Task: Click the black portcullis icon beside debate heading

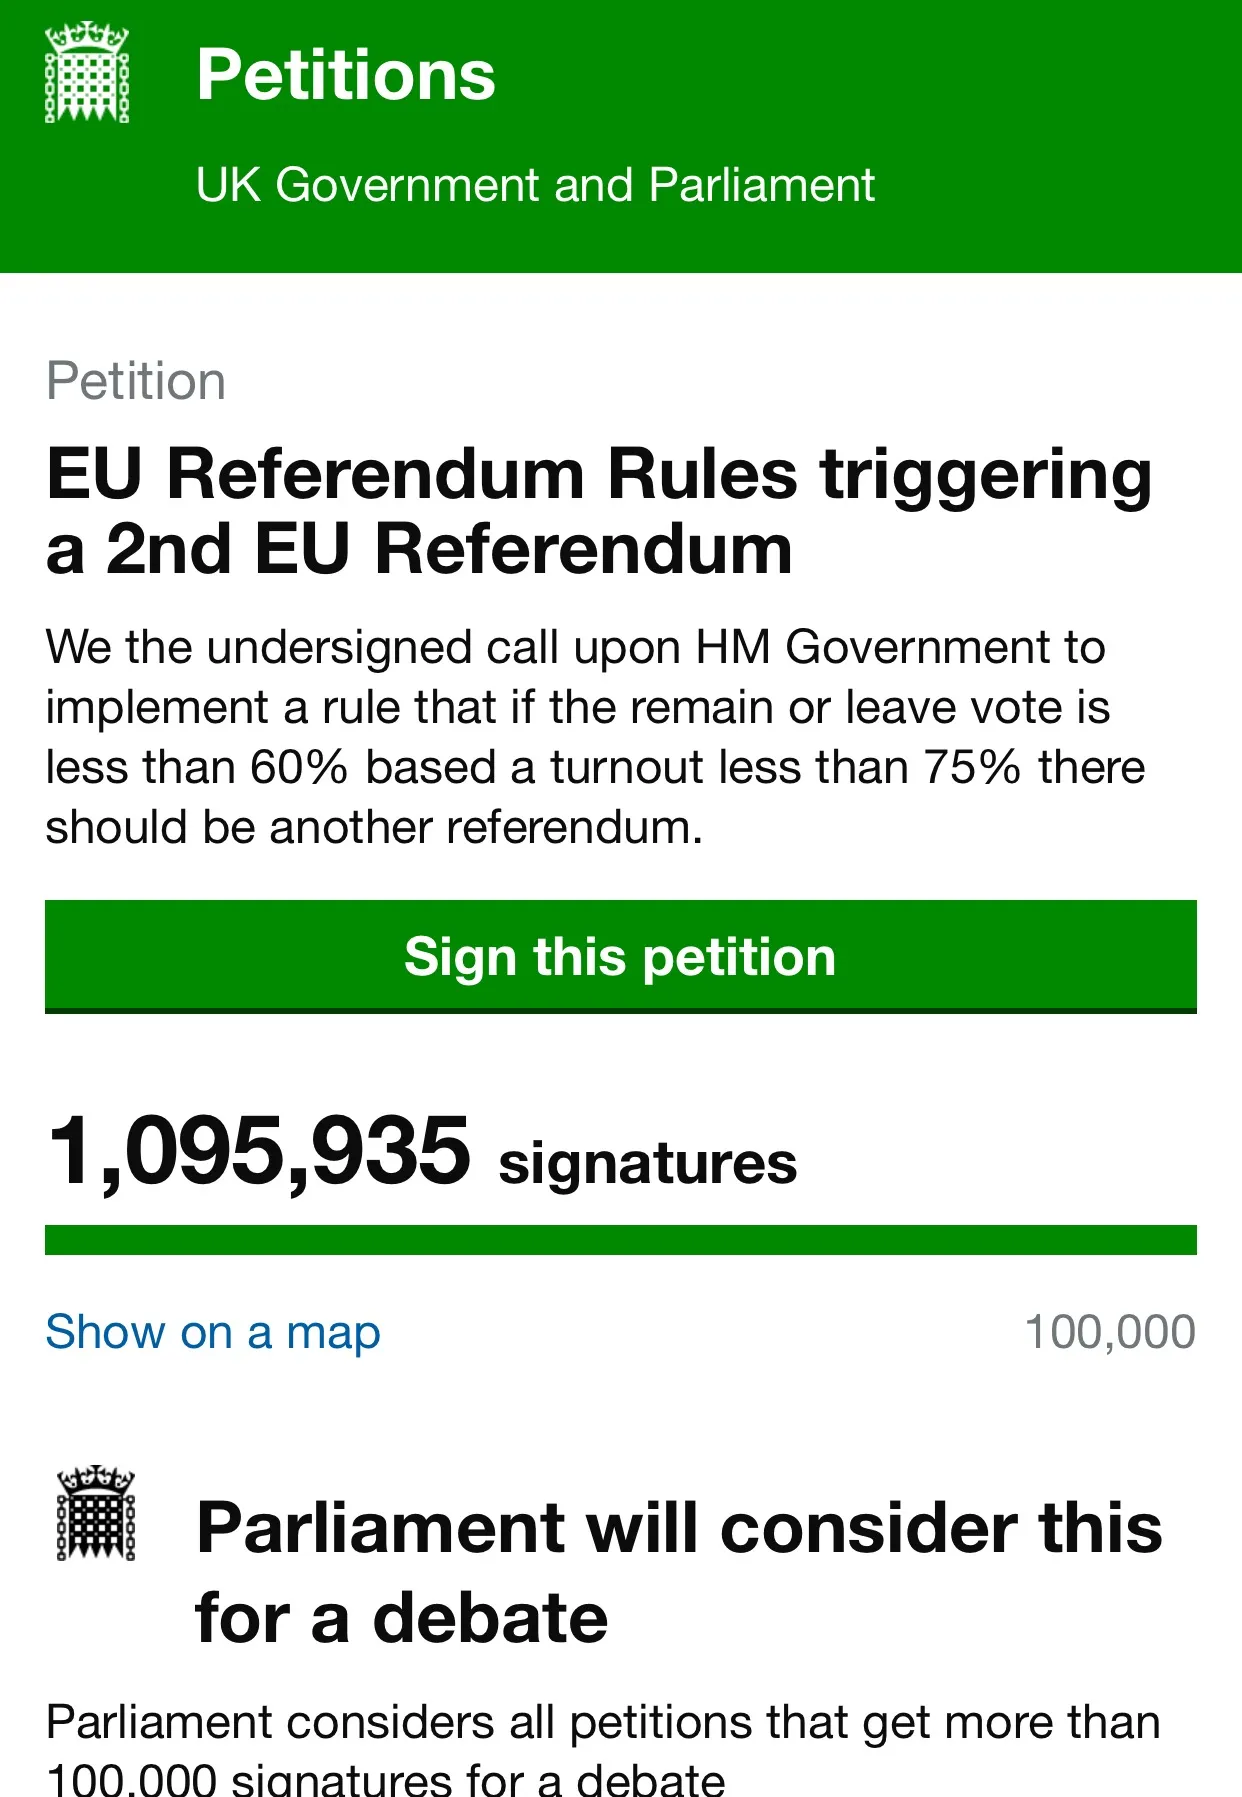Action: click(96, 1513)
